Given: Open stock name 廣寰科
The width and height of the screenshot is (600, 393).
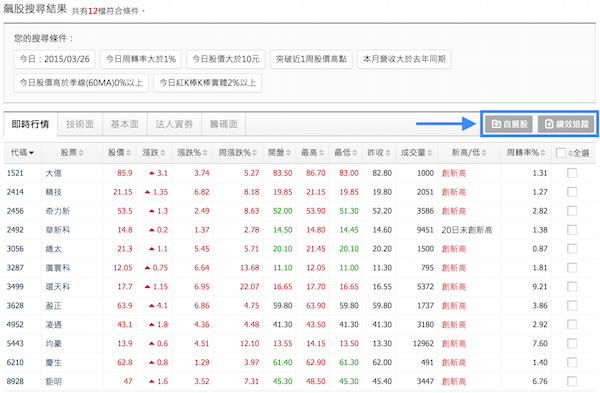Looking at the screenshot, I should [x=58, y=267].
